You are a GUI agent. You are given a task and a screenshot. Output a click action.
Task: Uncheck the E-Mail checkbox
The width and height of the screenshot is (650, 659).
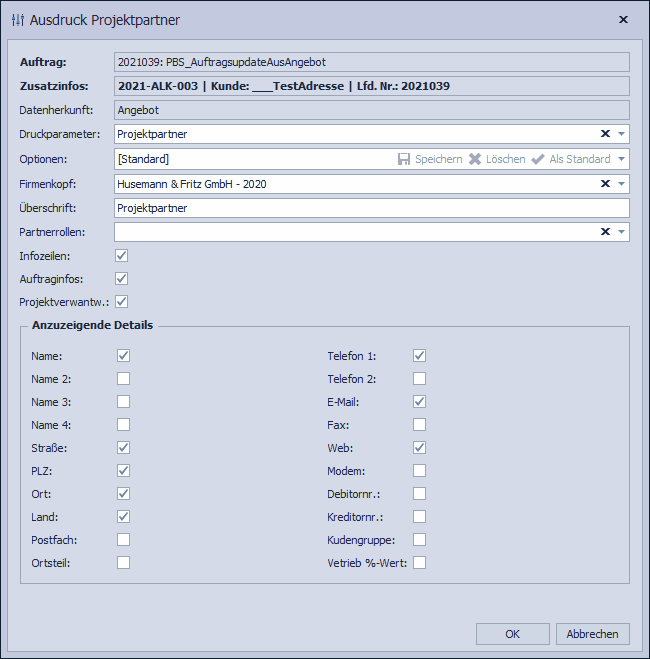tap(420, 402)
